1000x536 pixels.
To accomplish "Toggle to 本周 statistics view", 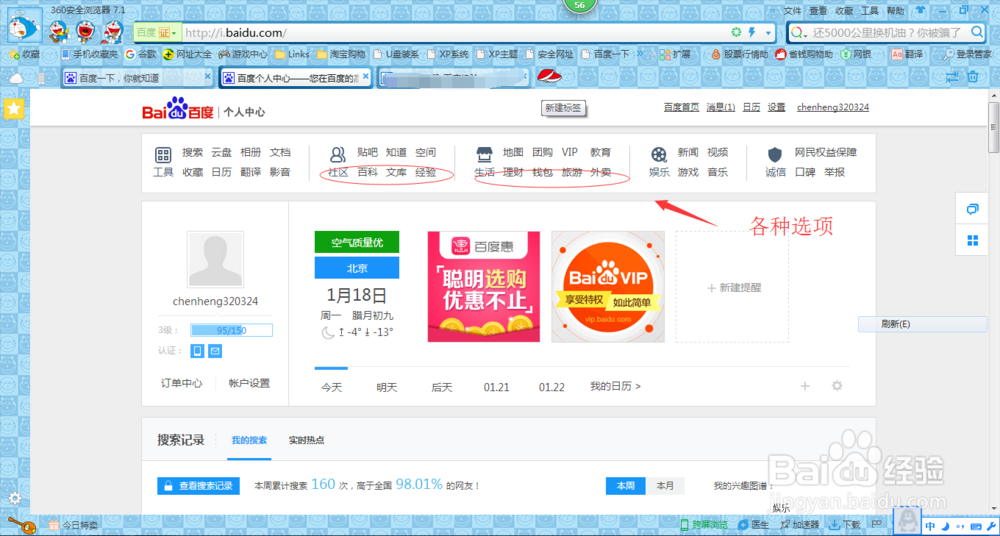I will point(626,486).
